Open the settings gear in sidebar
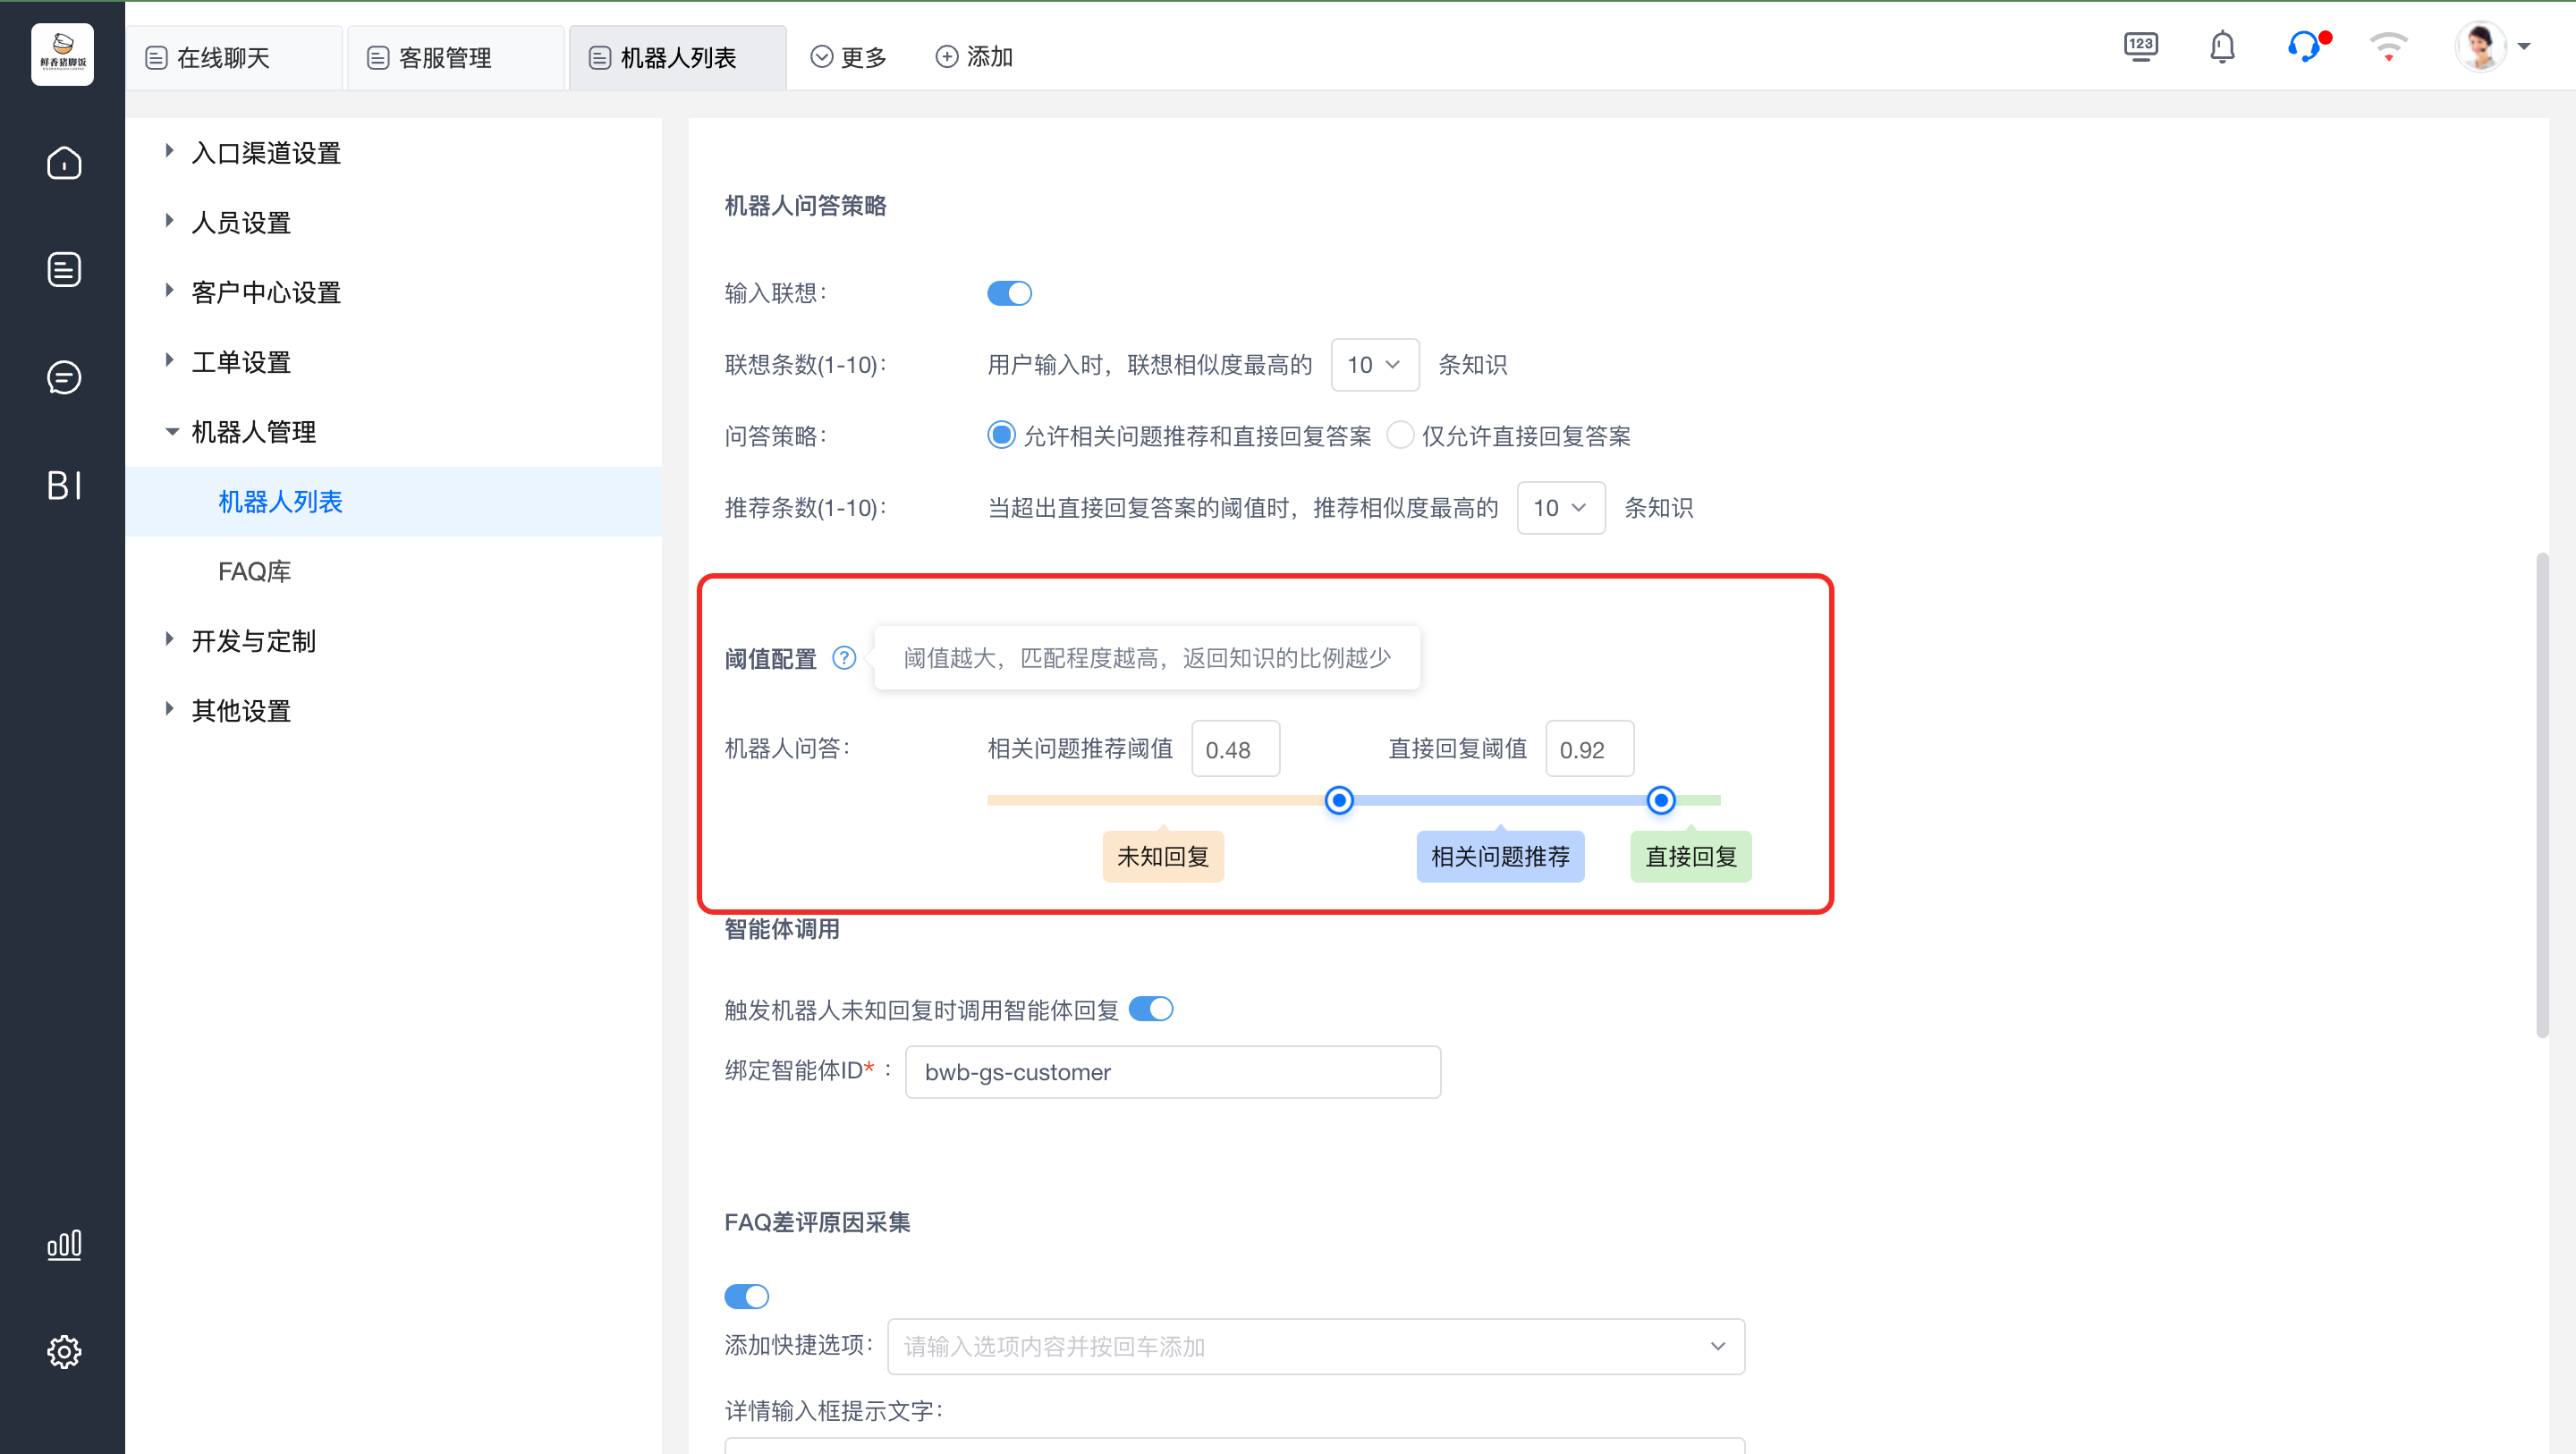 pyautogui.click(x=64, y=1351)
